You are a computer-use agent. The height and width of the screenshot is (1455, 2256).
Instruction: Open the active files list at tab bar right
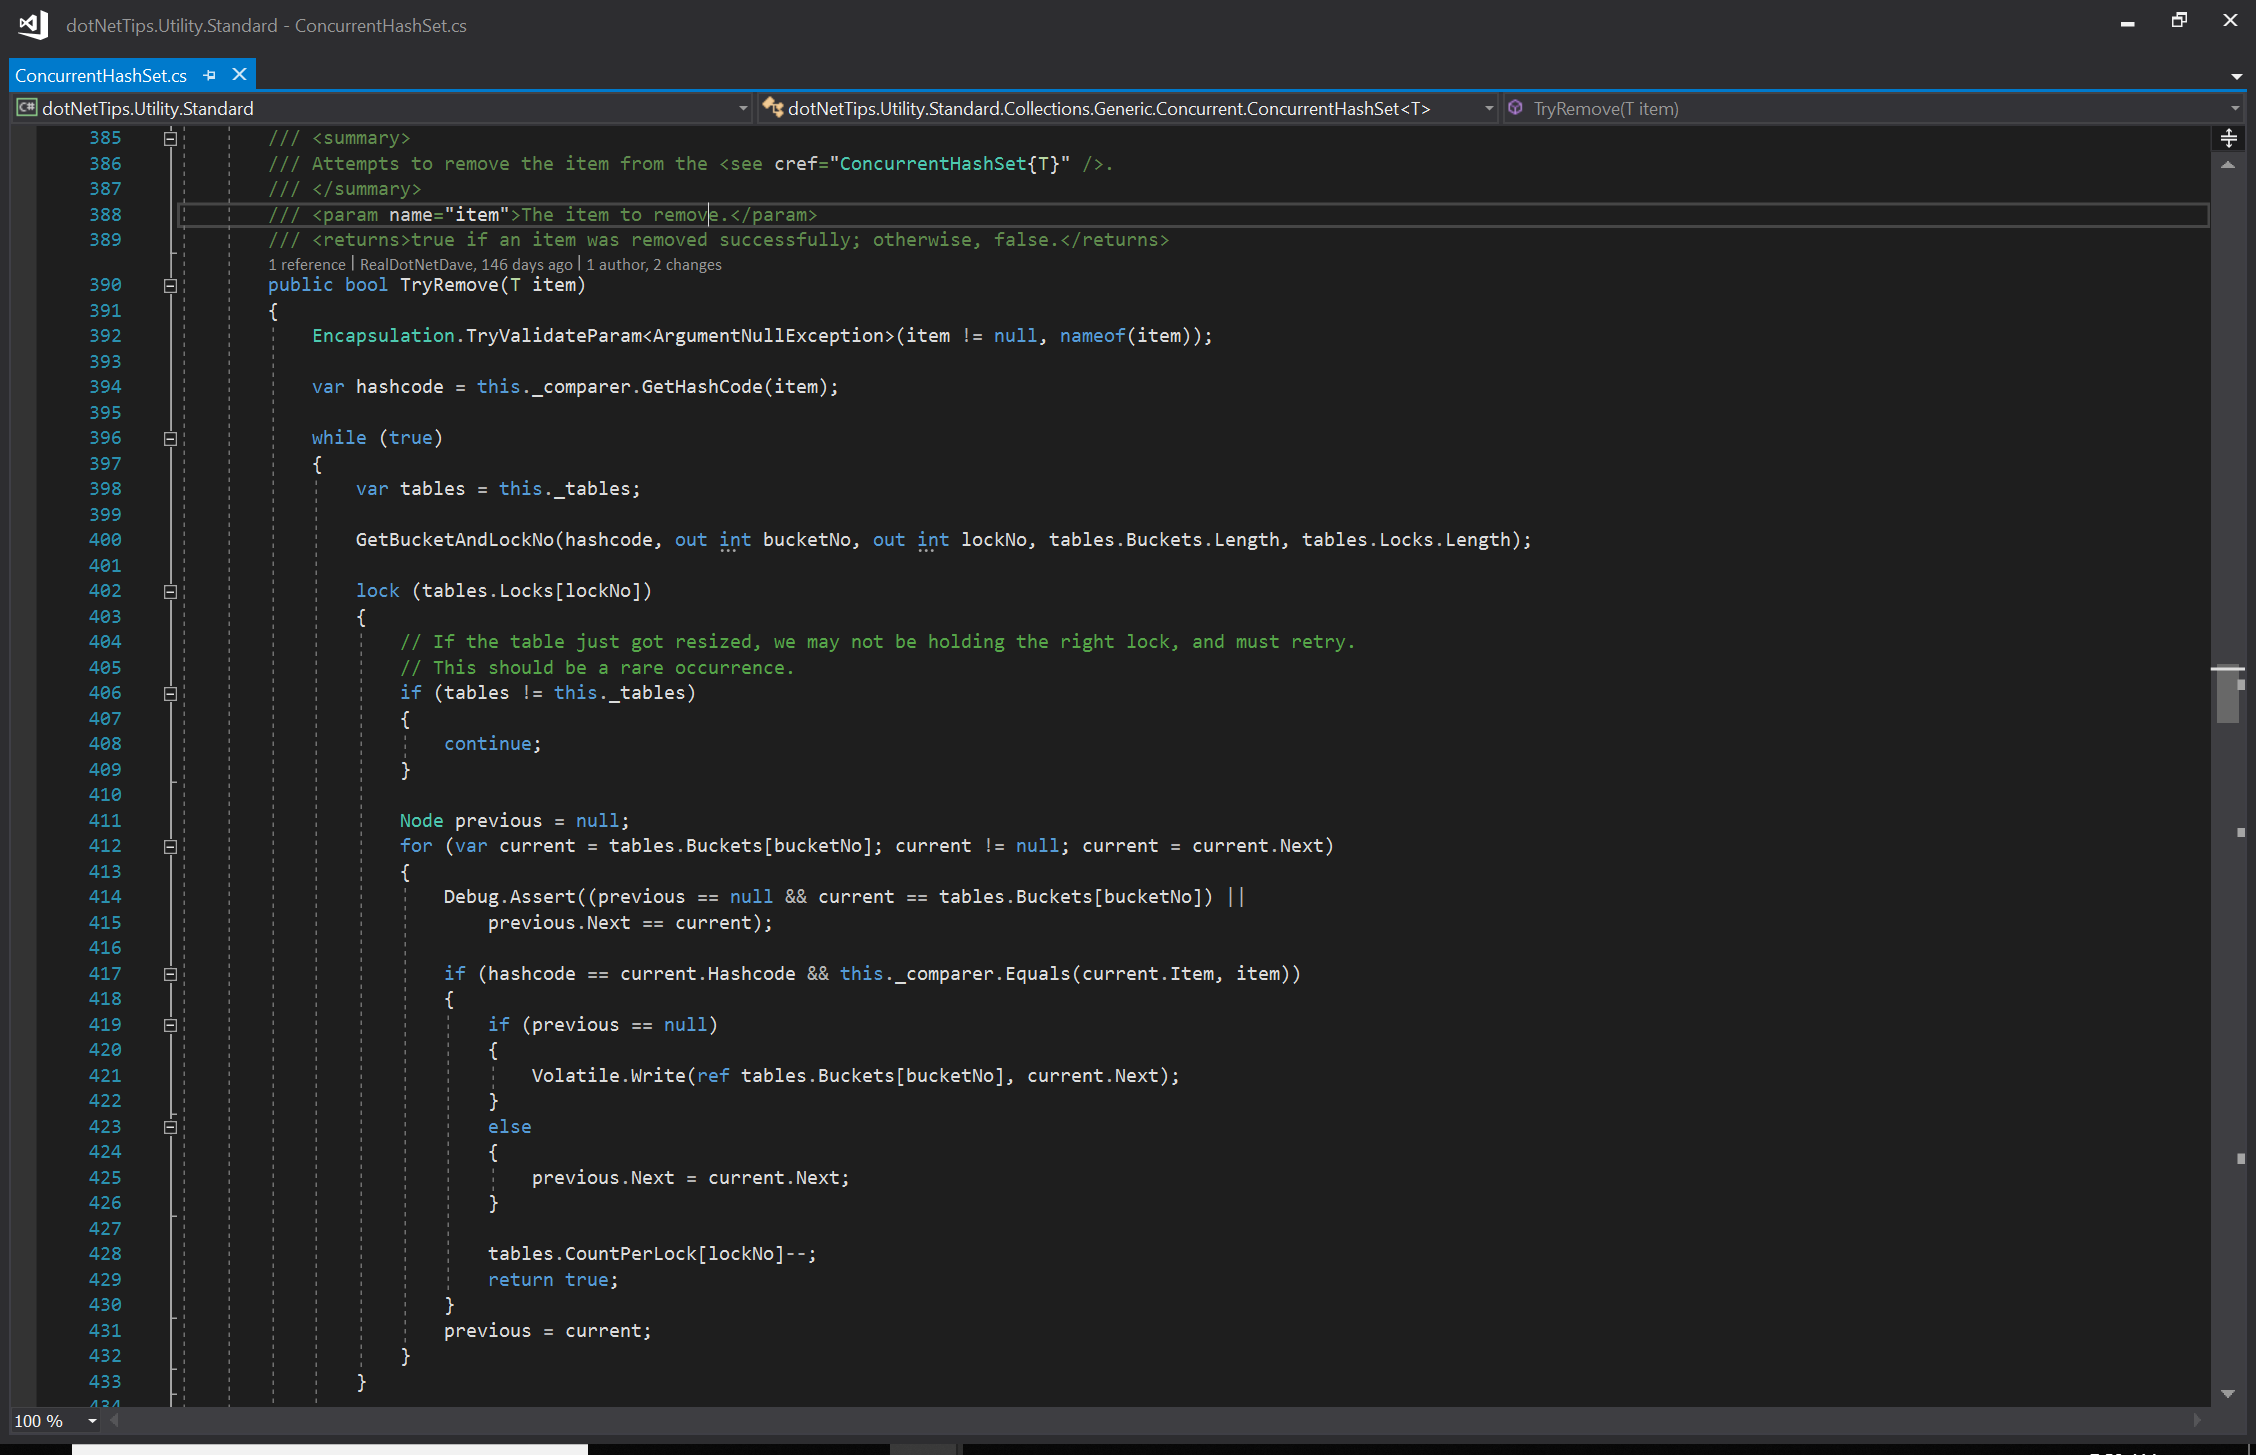tap(2236, 75)
